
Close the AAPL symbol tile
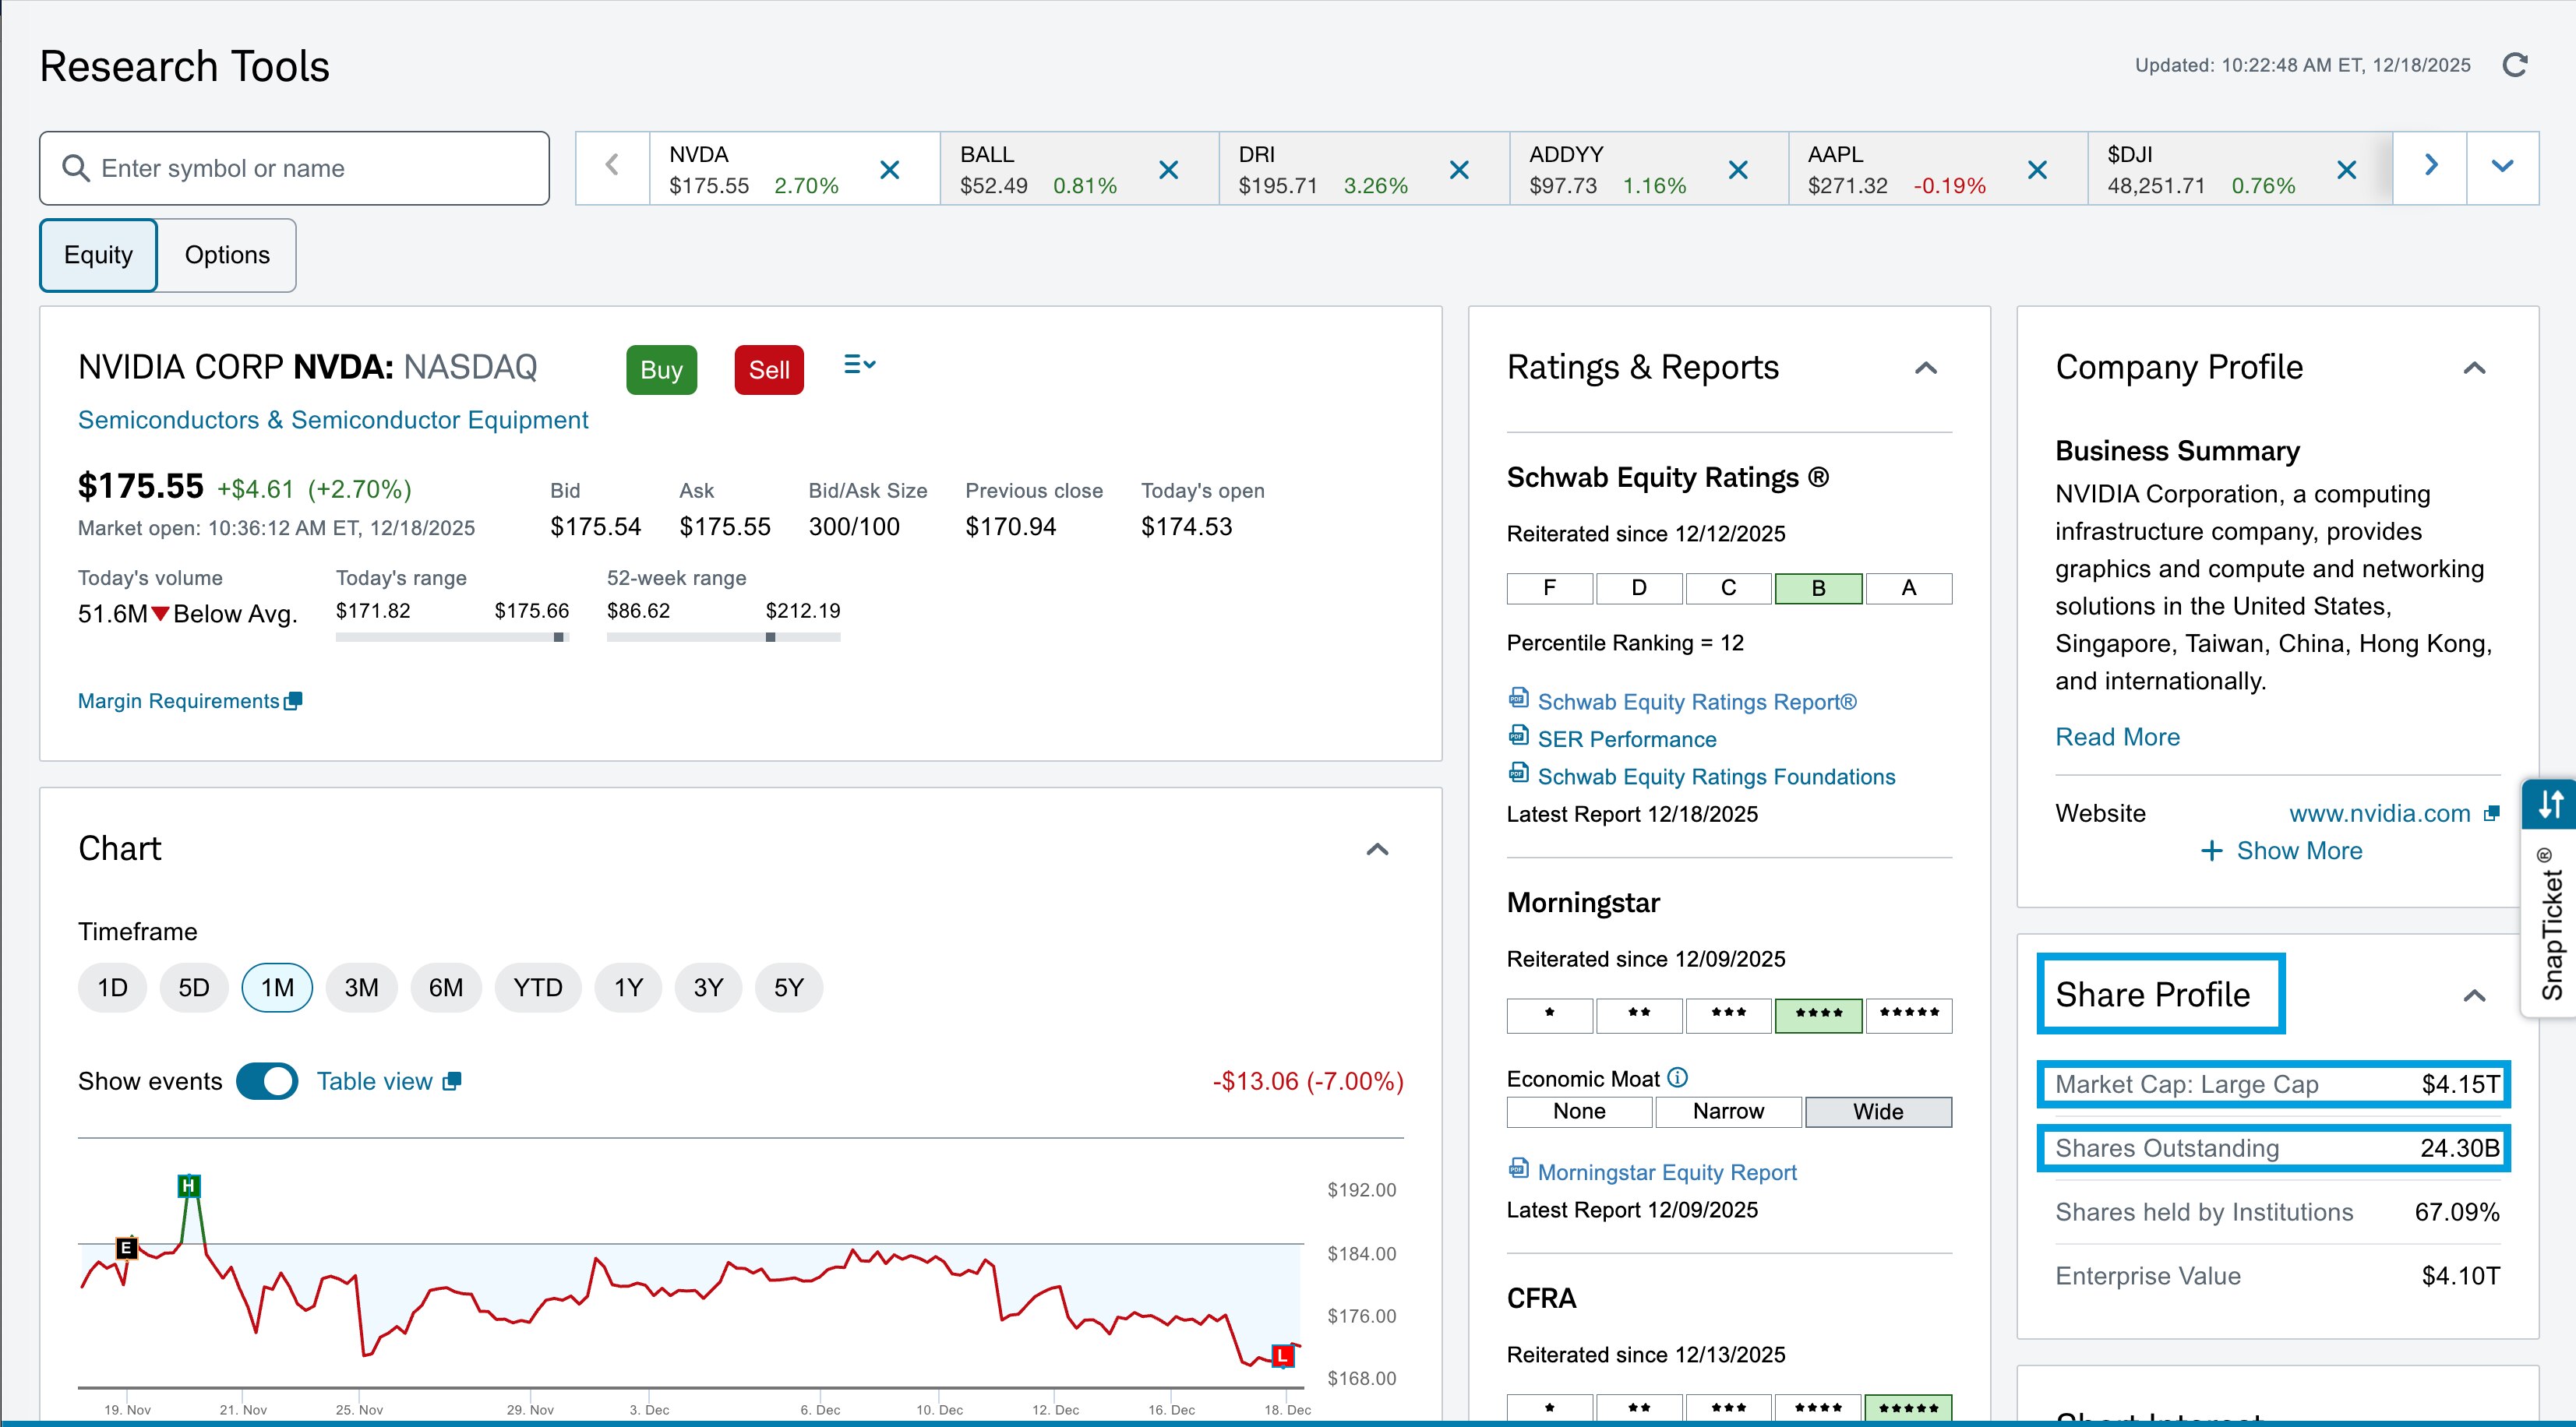(x=2036, y=170)
